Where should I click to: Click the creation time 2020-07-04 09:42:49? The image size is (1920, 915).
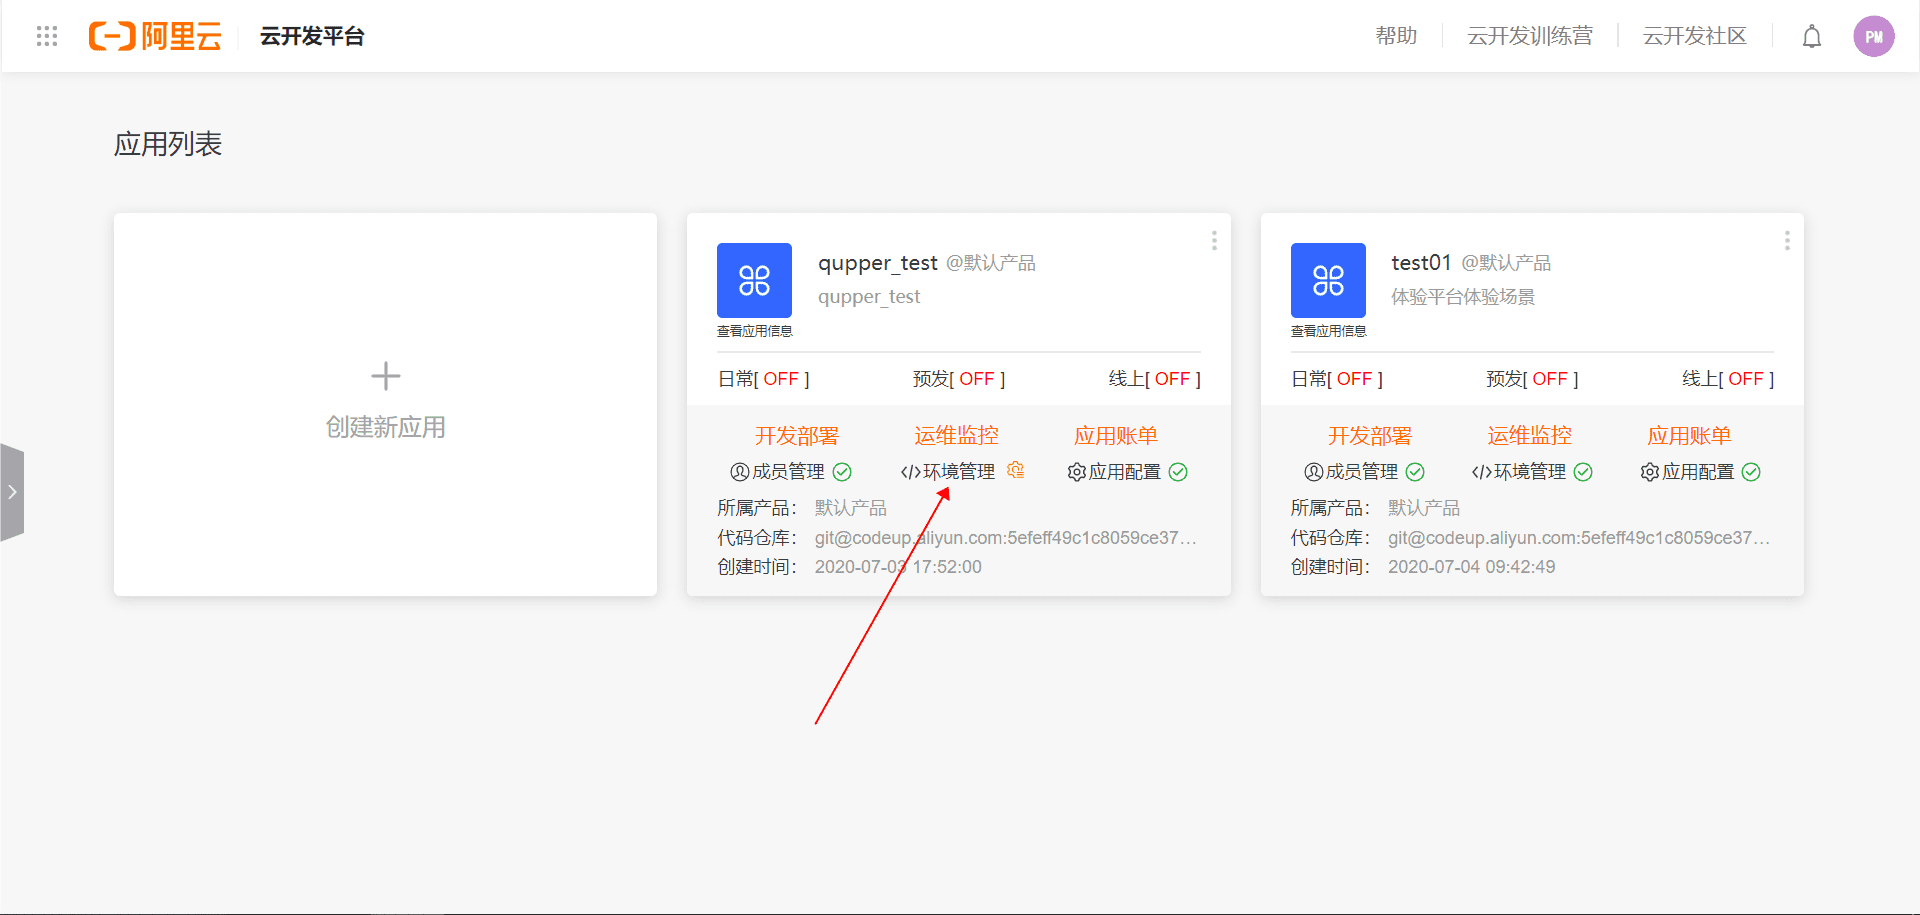pyautogui.click(x=1471, y=567)
